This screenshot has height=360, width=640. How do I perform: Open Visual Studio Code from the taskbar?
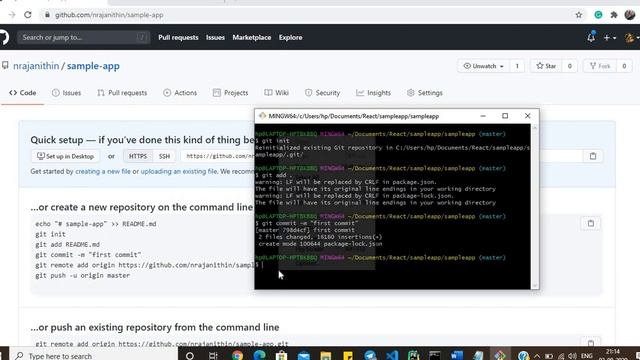(x=392, y=356)
